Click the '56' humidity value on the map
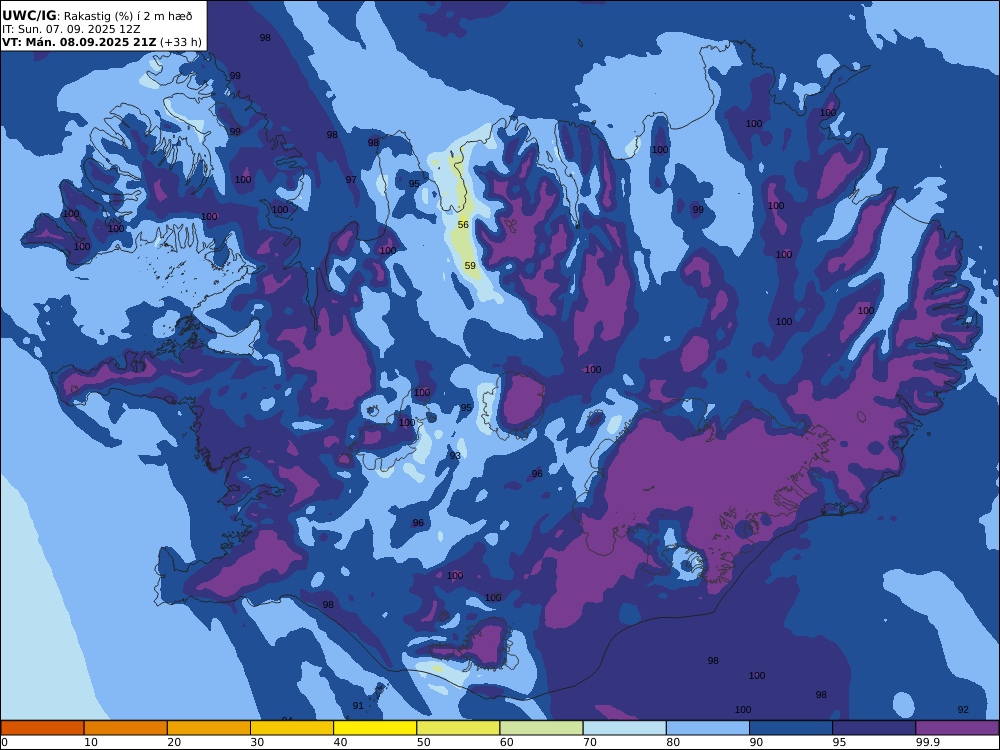The image size is (1000, 750). (x=463, y=224)
